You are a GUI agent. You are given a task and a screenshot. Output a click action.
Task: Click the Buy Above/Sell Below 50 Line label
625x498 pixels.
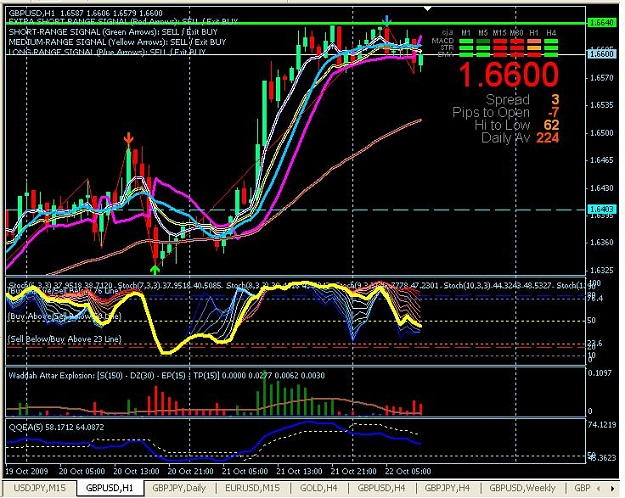(x=65, y=316)
